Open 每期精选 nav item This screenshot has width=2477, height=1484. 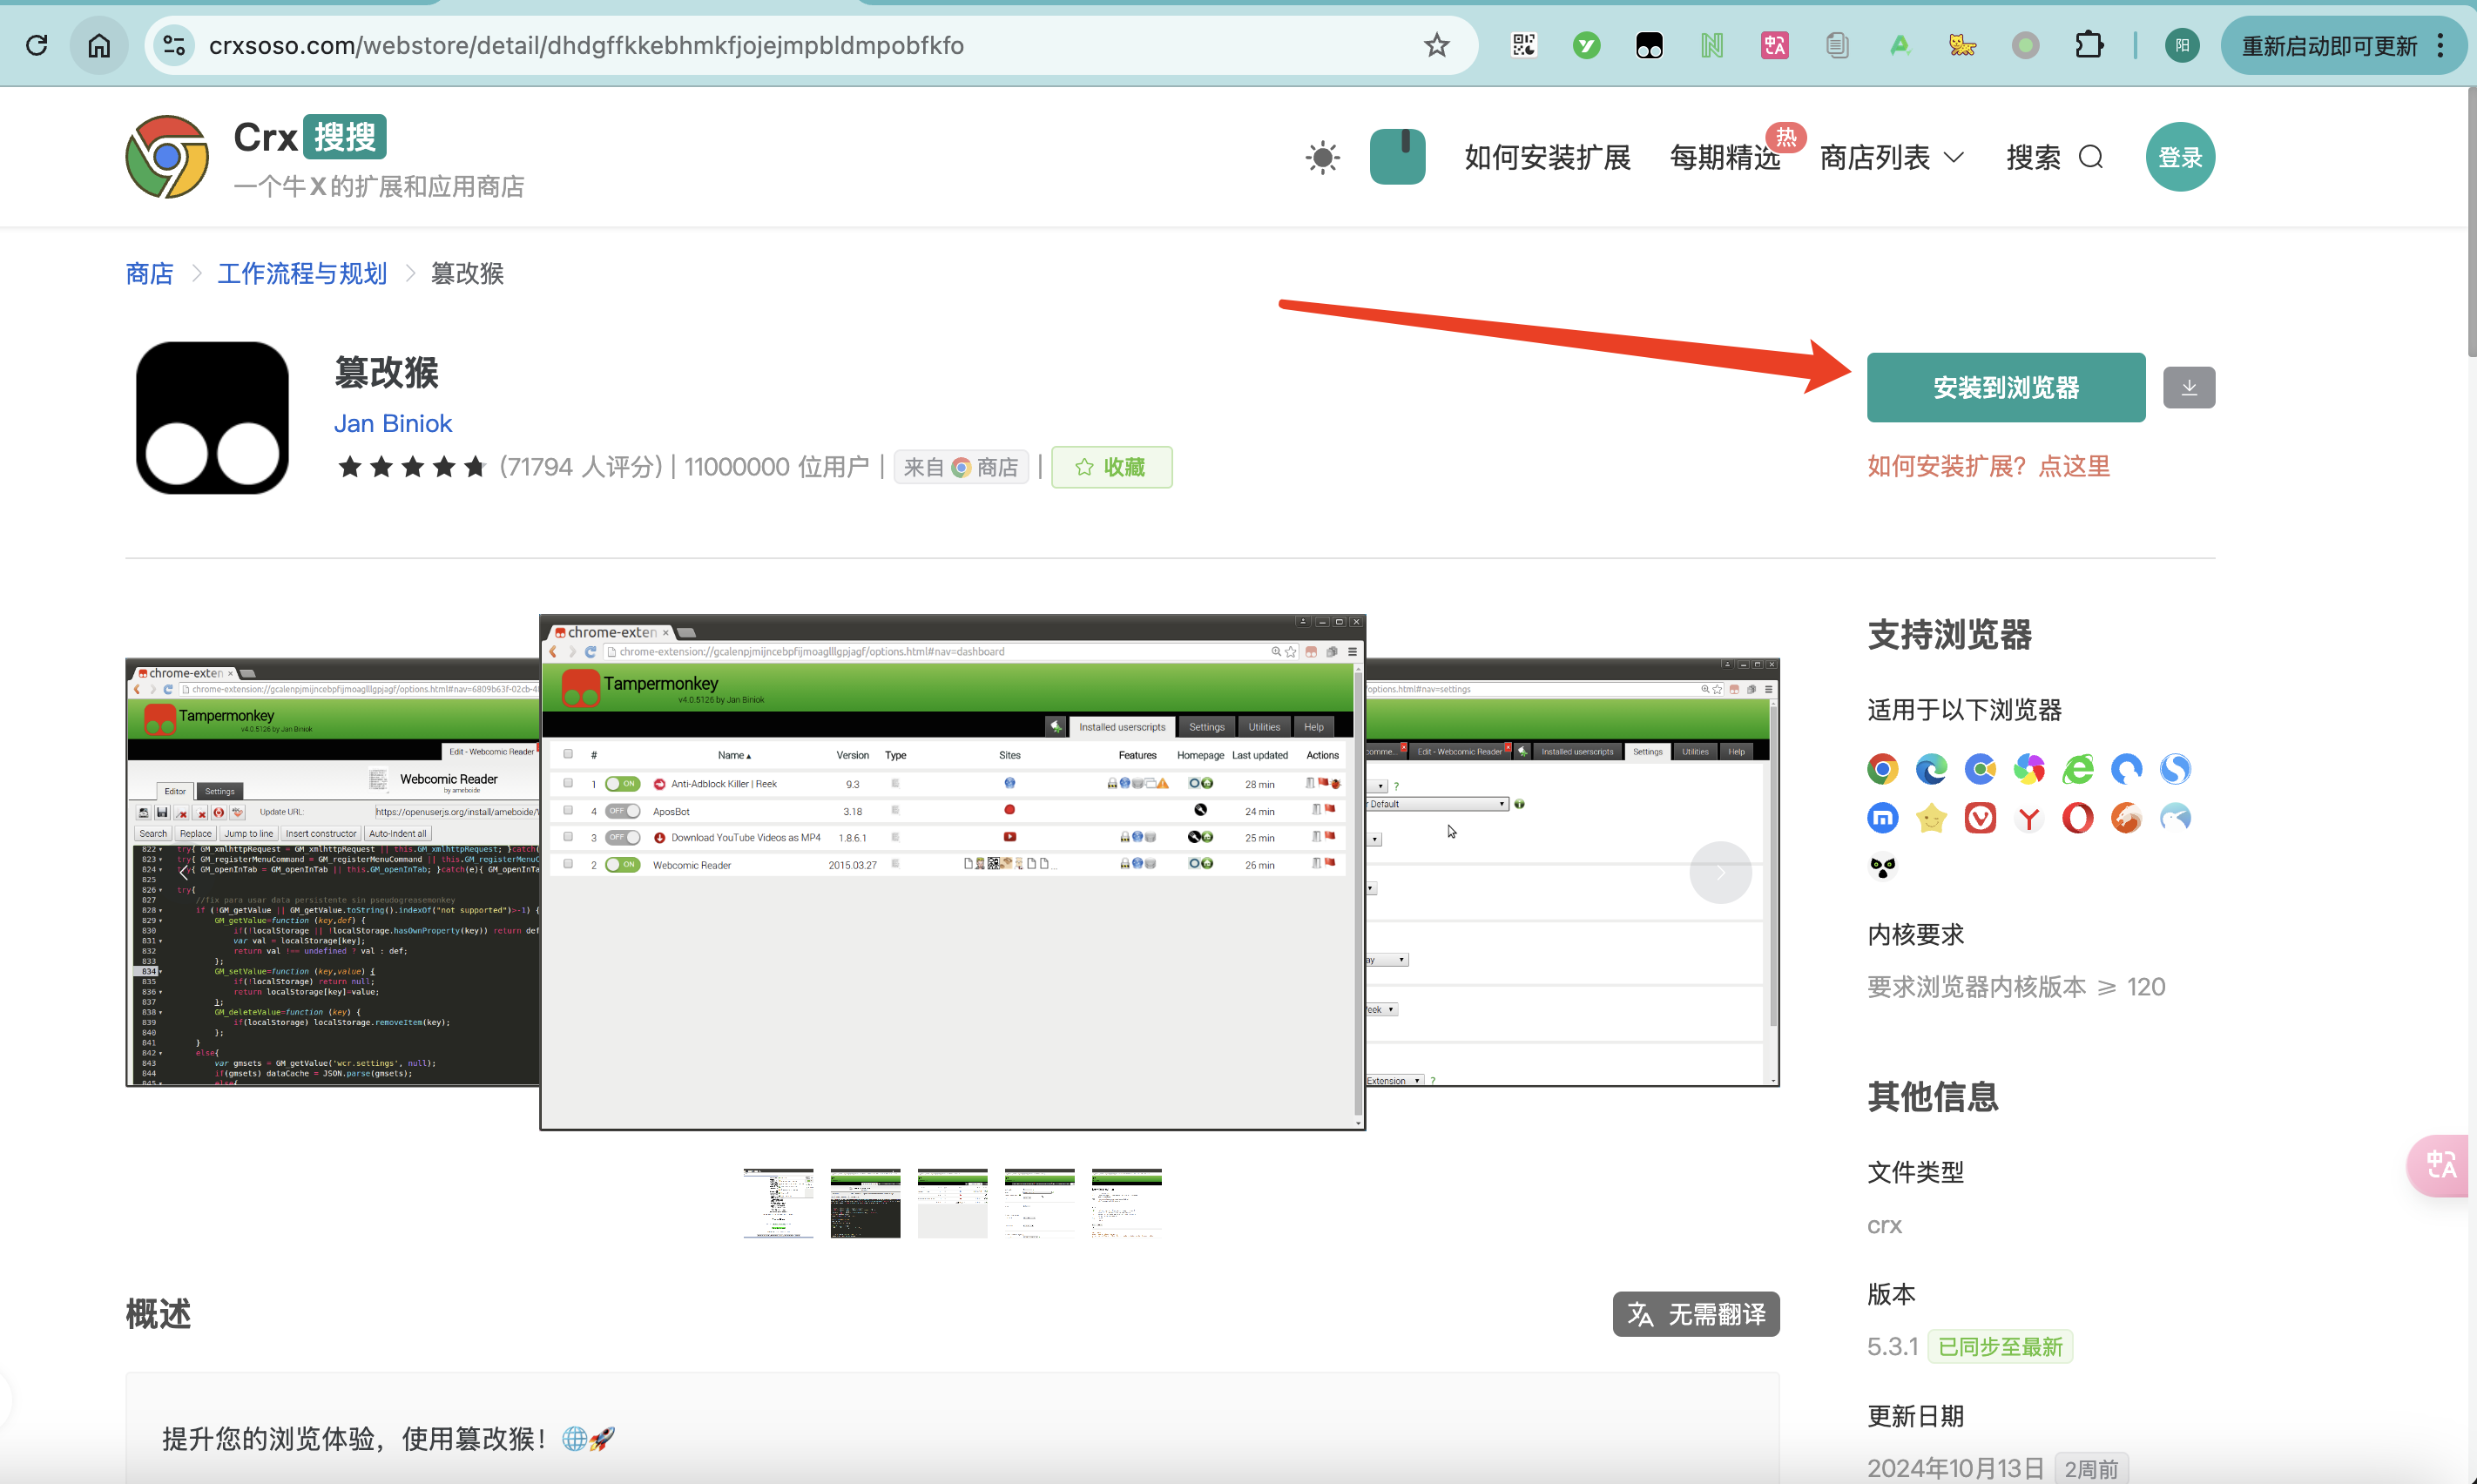(x=1725, y=157)
